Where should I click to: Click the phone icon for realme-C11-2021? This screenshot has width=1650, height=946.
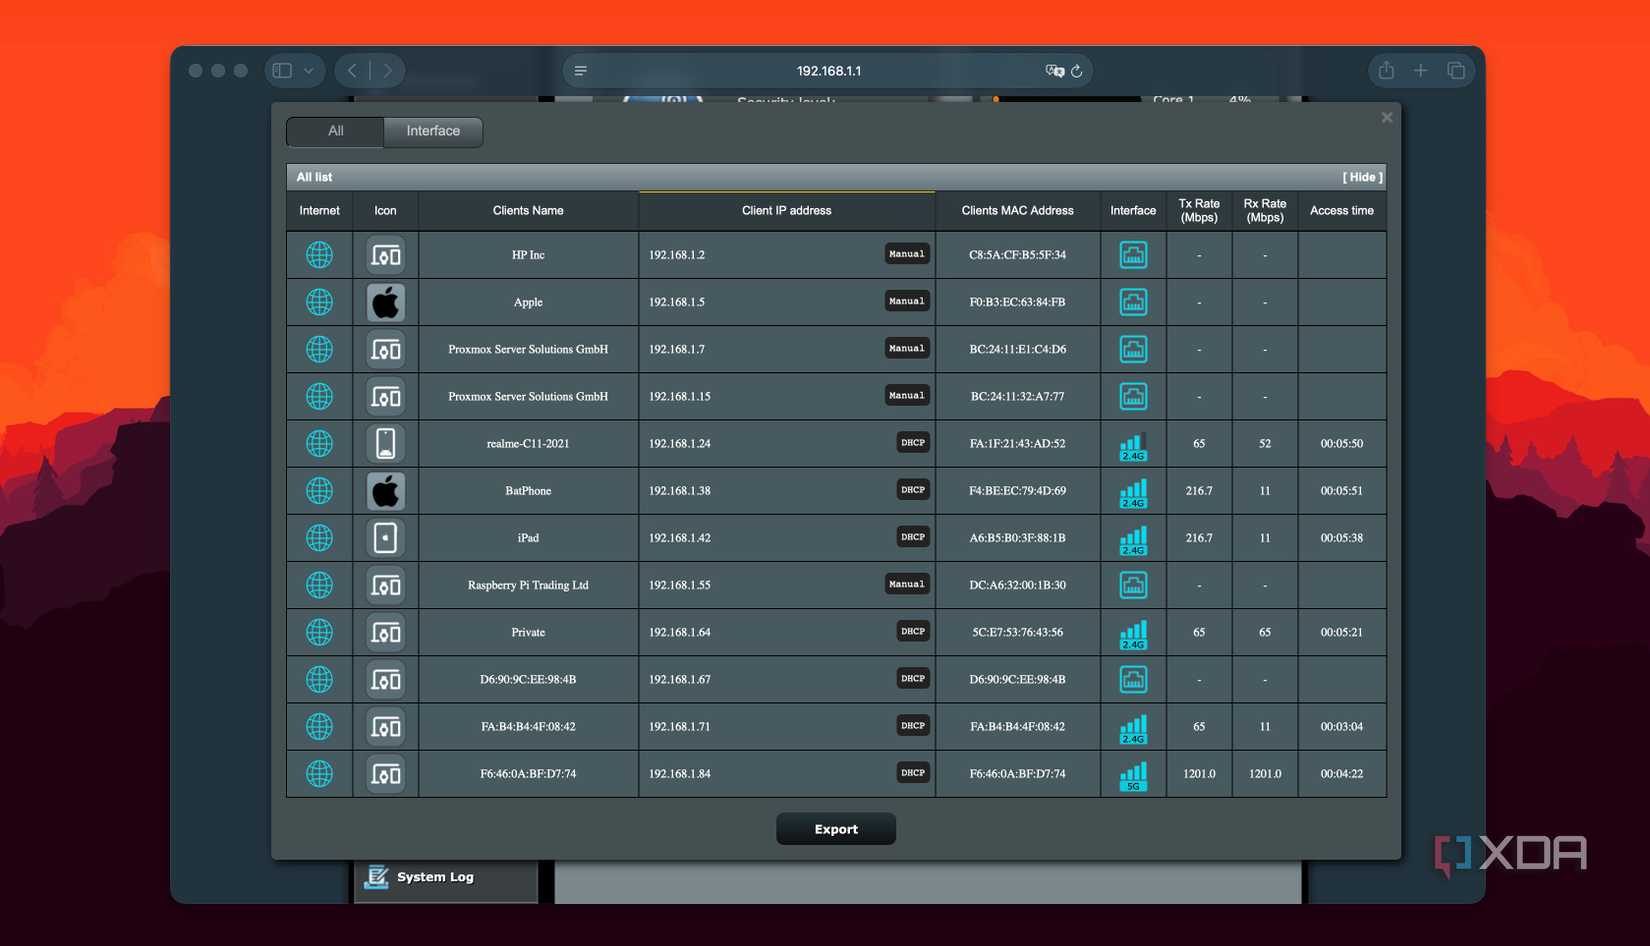tap(385, 443)
